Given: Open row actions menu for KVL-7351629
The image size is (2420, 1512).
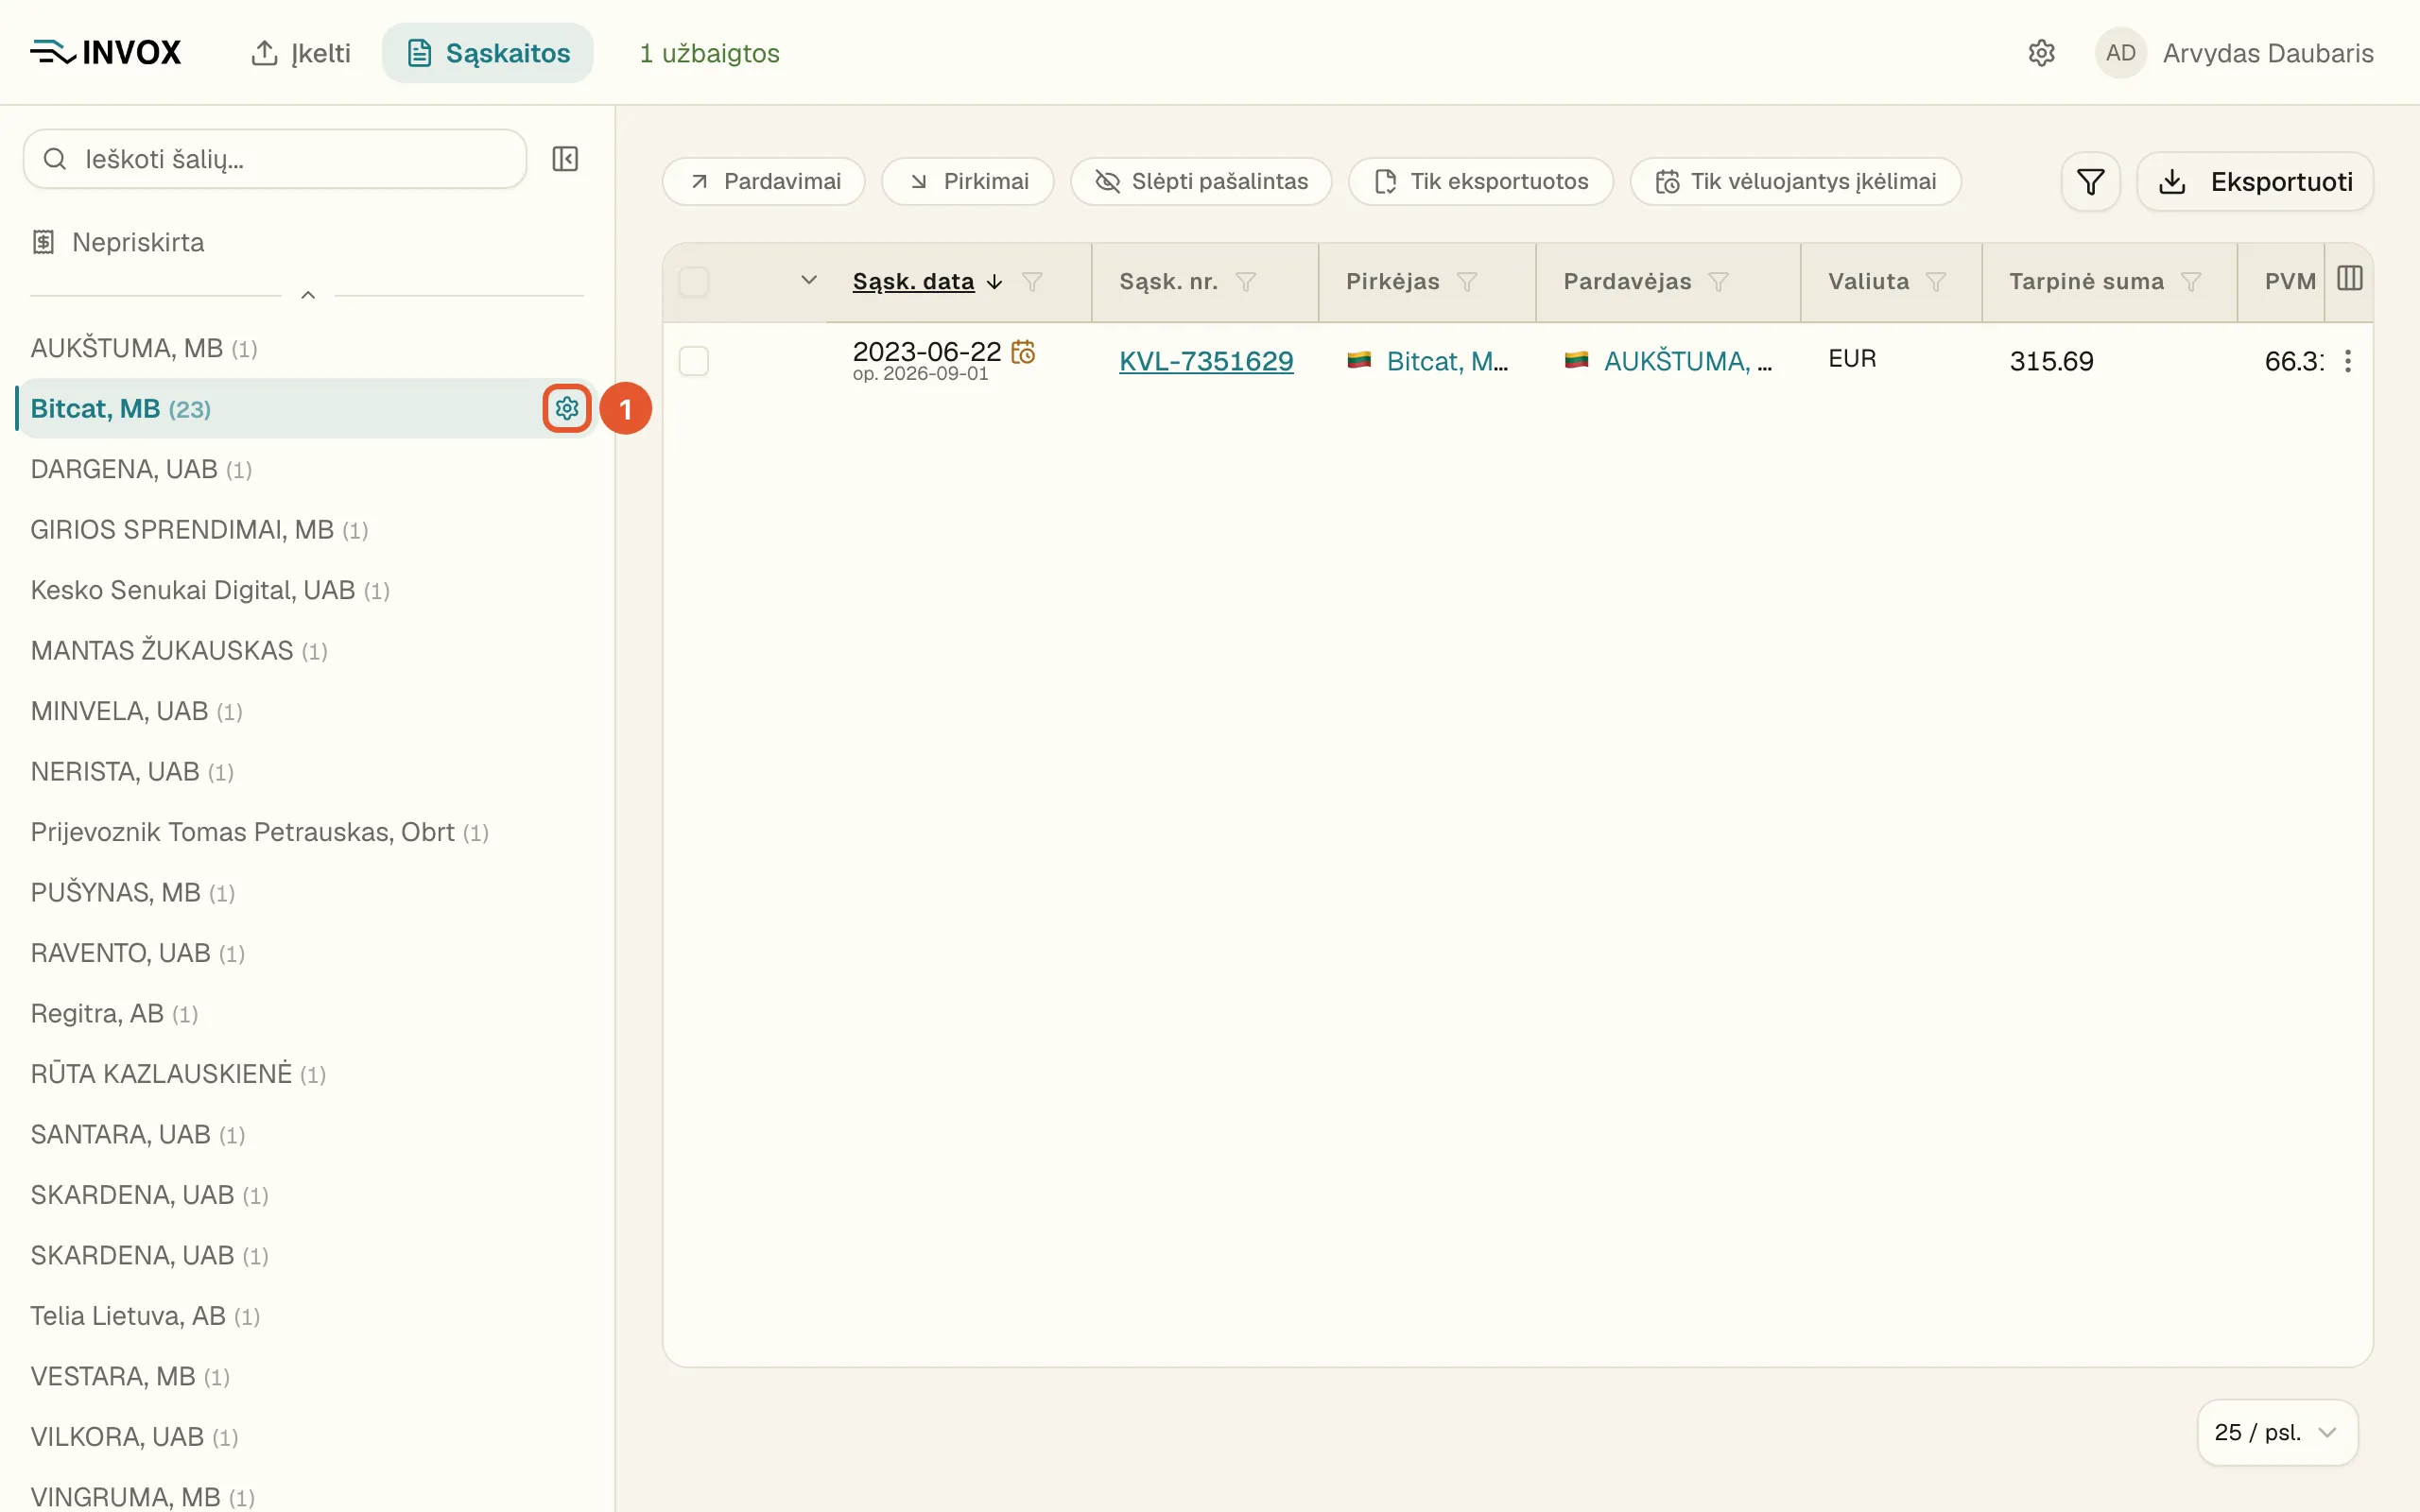Looking at the screenshot, I should point(2348,361).
